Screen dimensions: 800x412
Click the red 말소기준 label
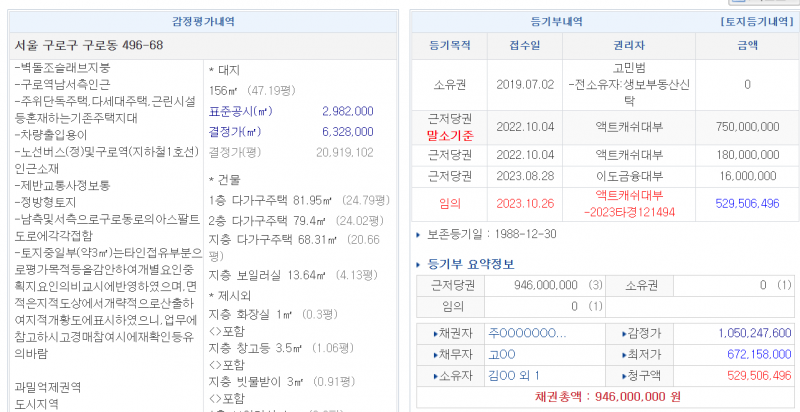point(449,133)
